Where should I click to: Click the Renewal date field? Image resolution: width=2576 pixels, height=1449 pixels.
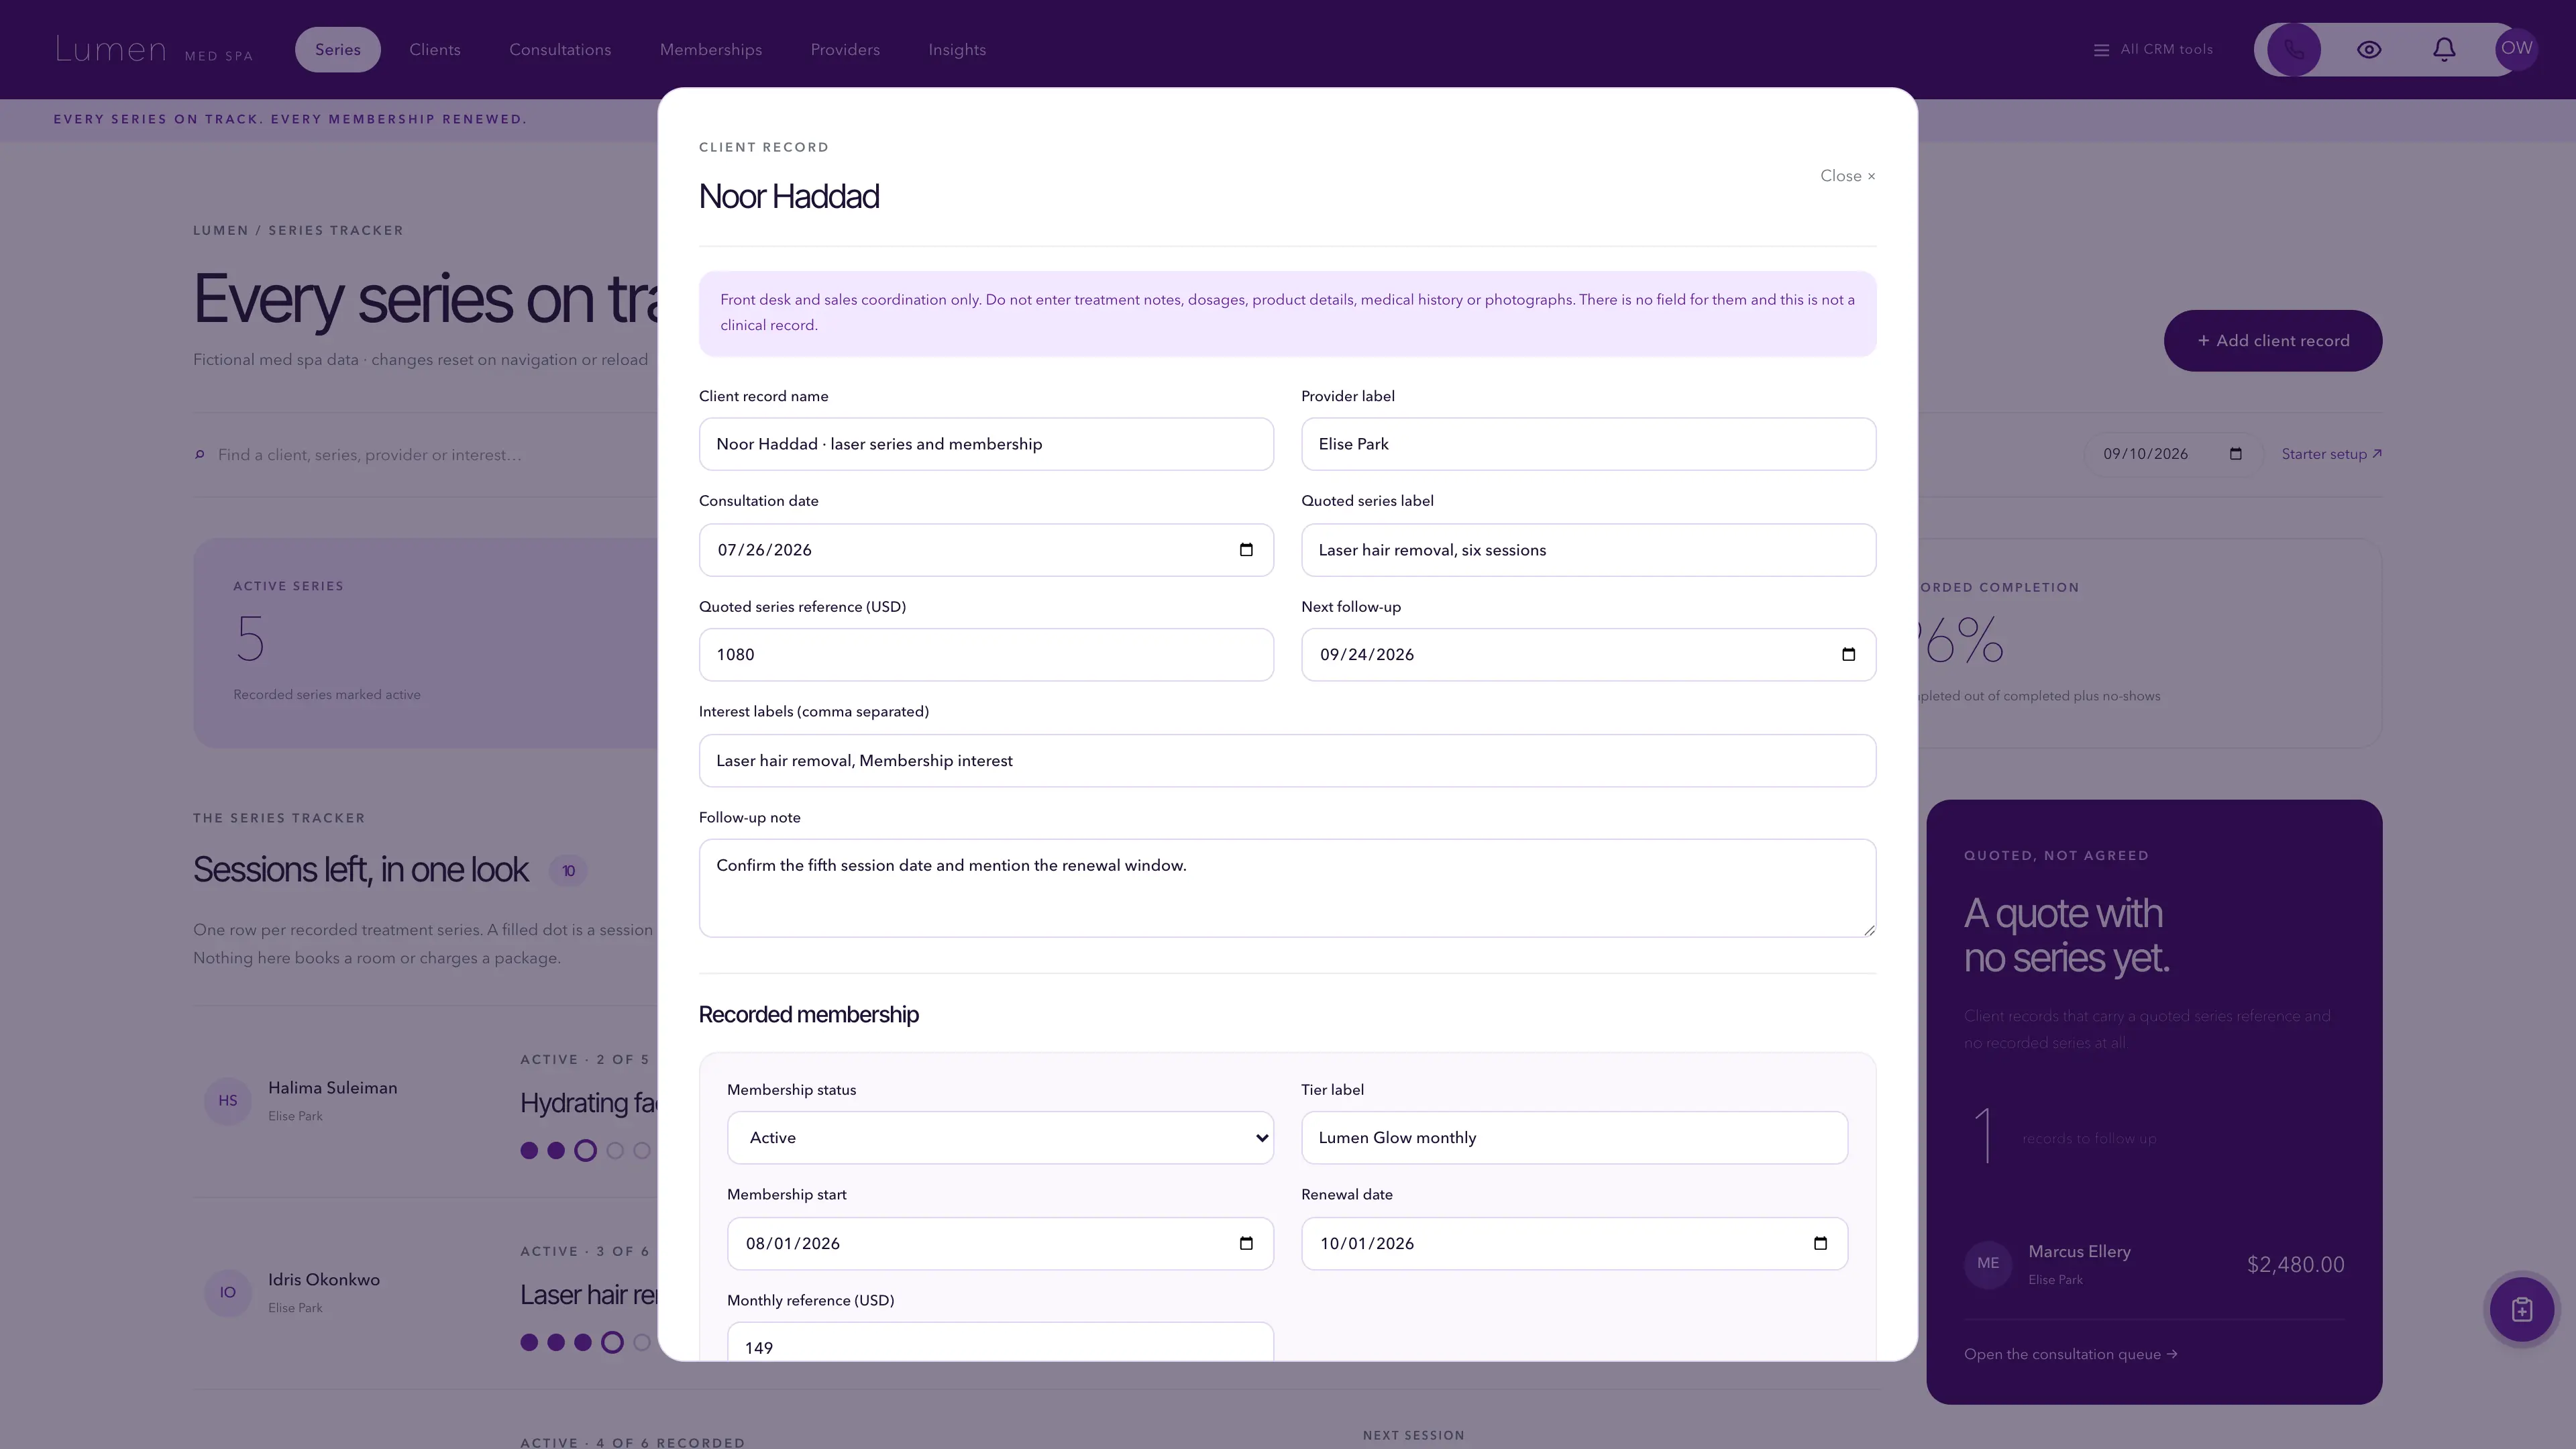1574,1244
